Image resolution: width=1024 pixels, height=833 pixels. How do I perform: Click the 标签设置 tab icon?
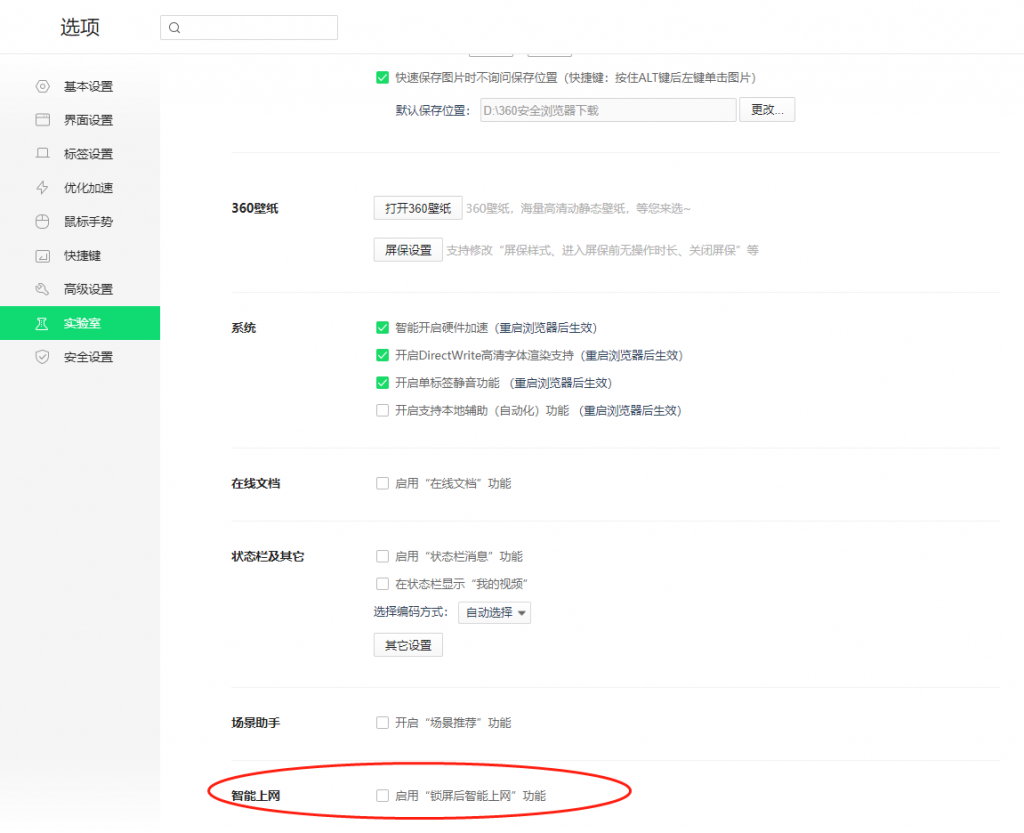pyautogui.click(x=42, y=153)
